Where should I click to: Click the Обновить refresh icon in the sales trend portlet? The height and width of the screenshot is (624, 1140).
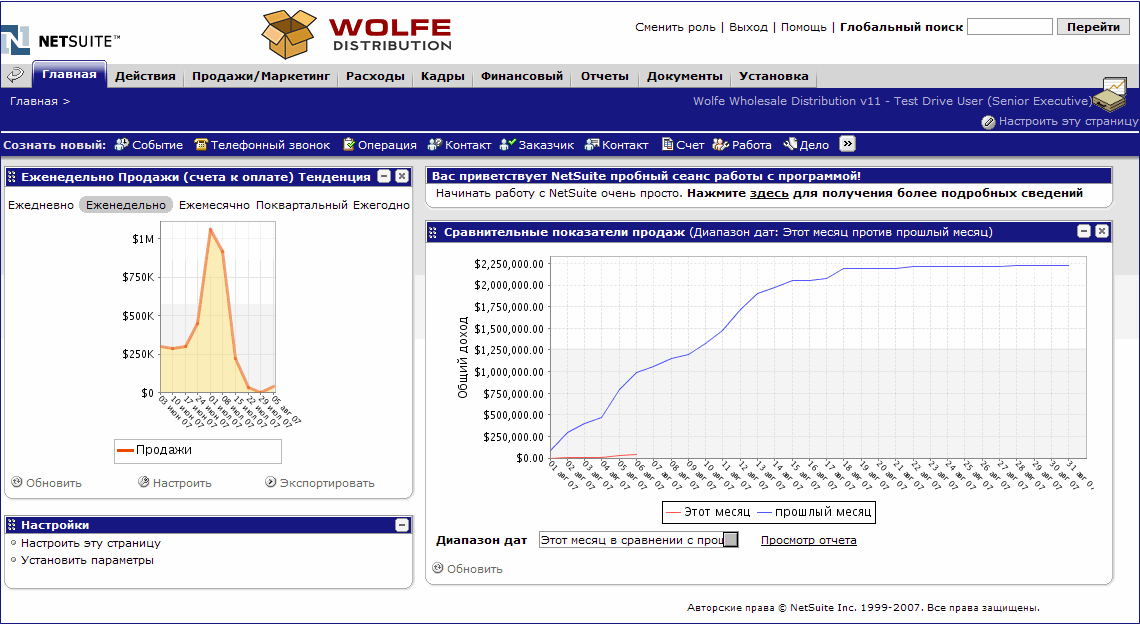click(17, 481)
